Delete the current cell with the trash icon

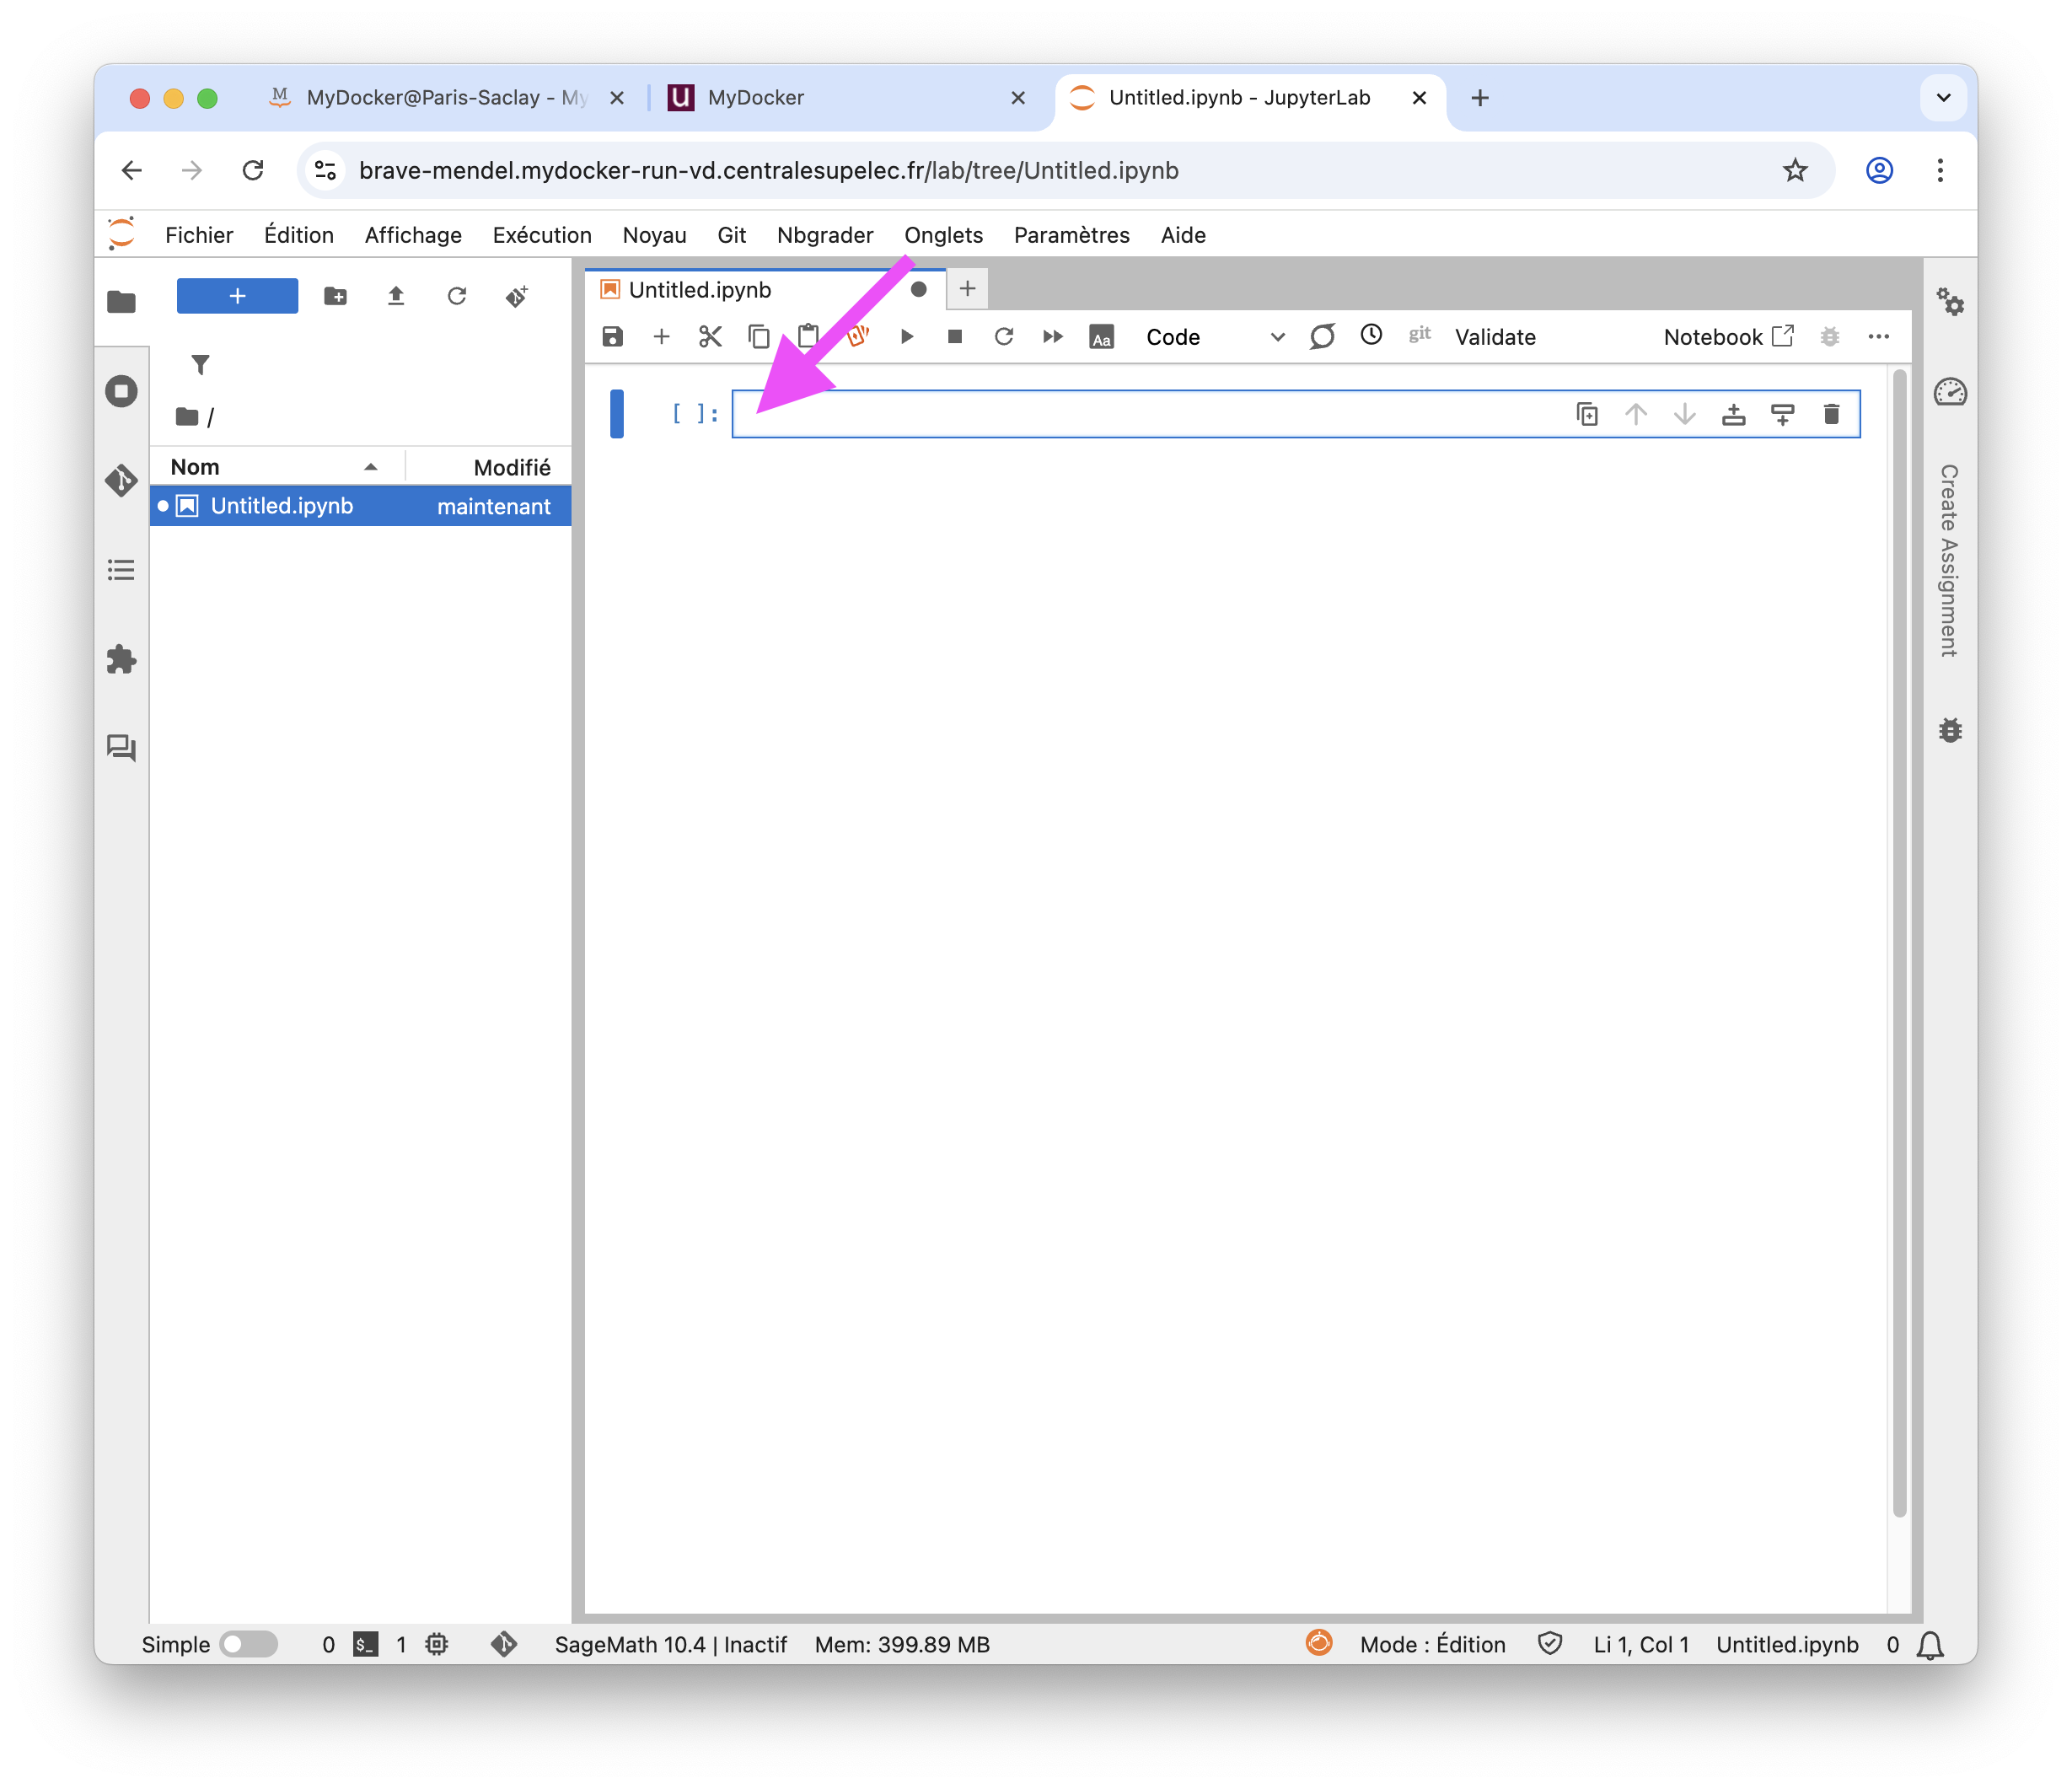point(1831,414)
